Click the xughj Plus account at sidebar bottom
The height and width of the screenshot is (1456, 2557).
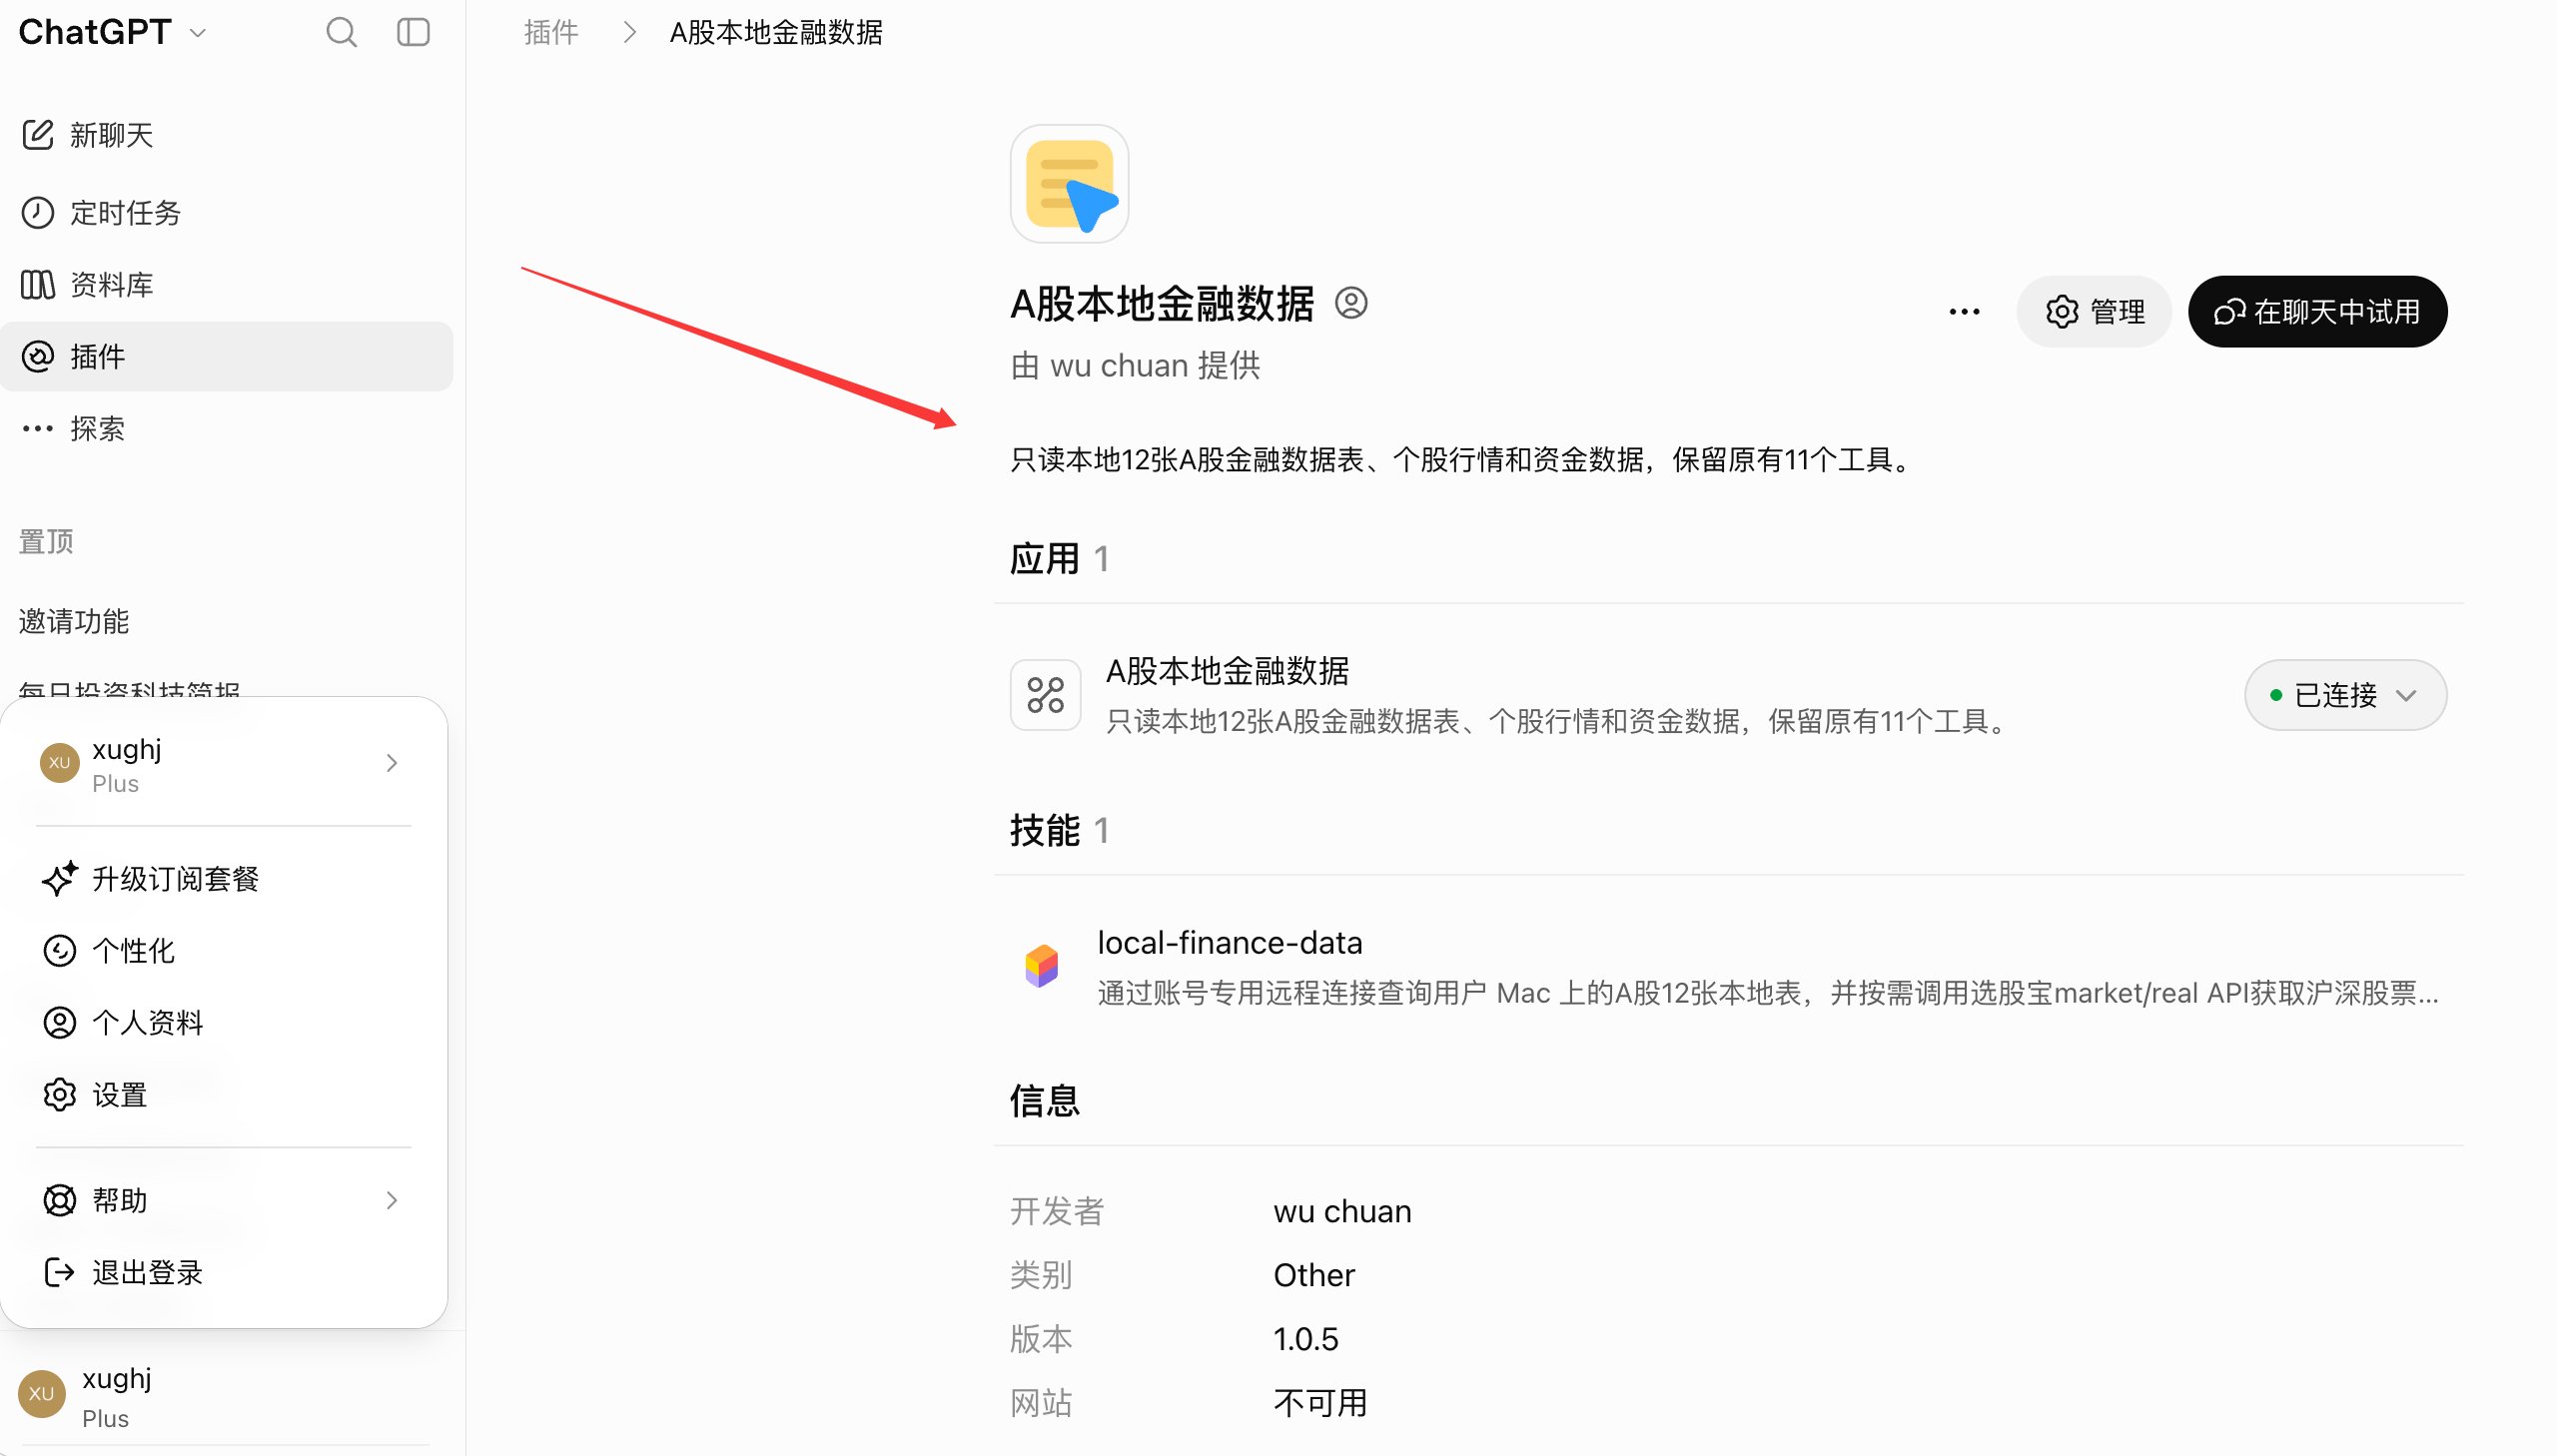226,1395
